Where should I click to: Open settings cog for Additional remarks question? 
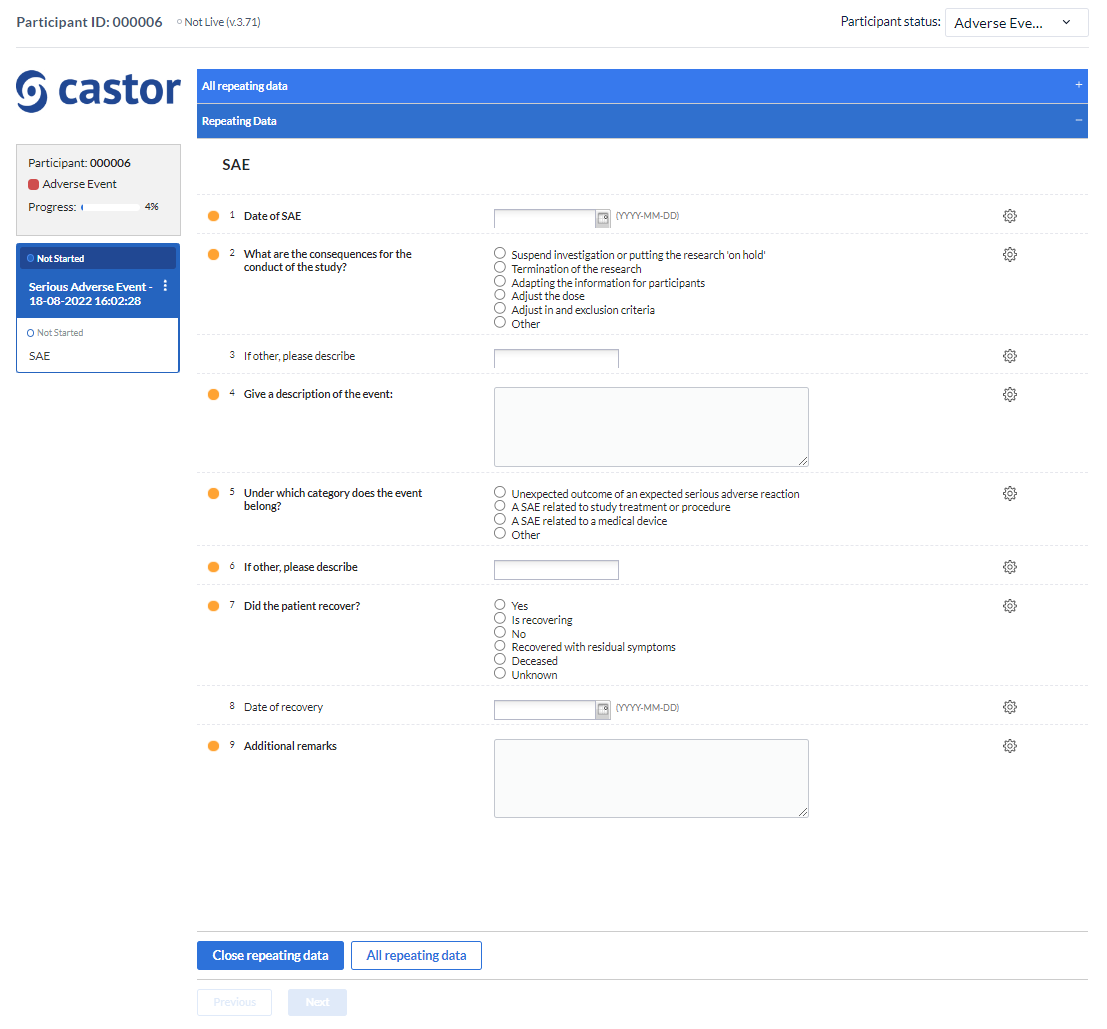click(x=1009, y=745)
